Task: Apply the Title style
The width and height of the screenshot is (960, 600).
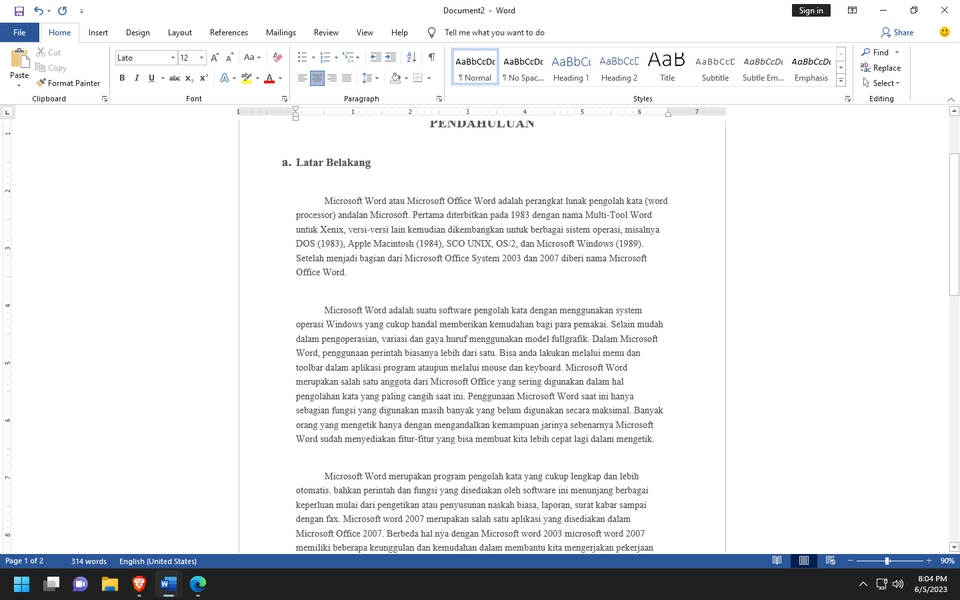Action: tap(667, 67)
